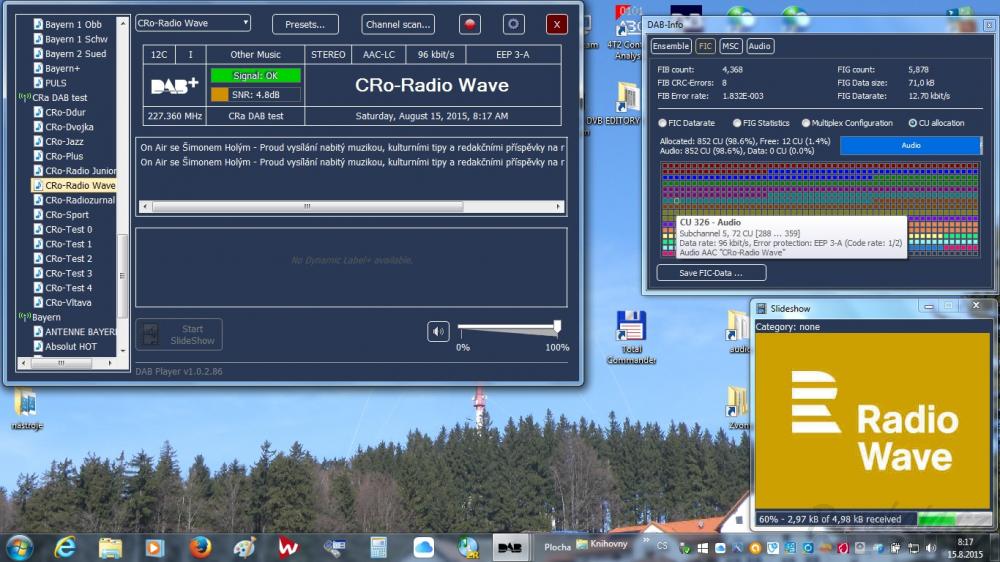Image resolution: width=1000 pixels, height=562 pixels.
Task: Select CRo-Plus station in list
Action: pos(64,156)
